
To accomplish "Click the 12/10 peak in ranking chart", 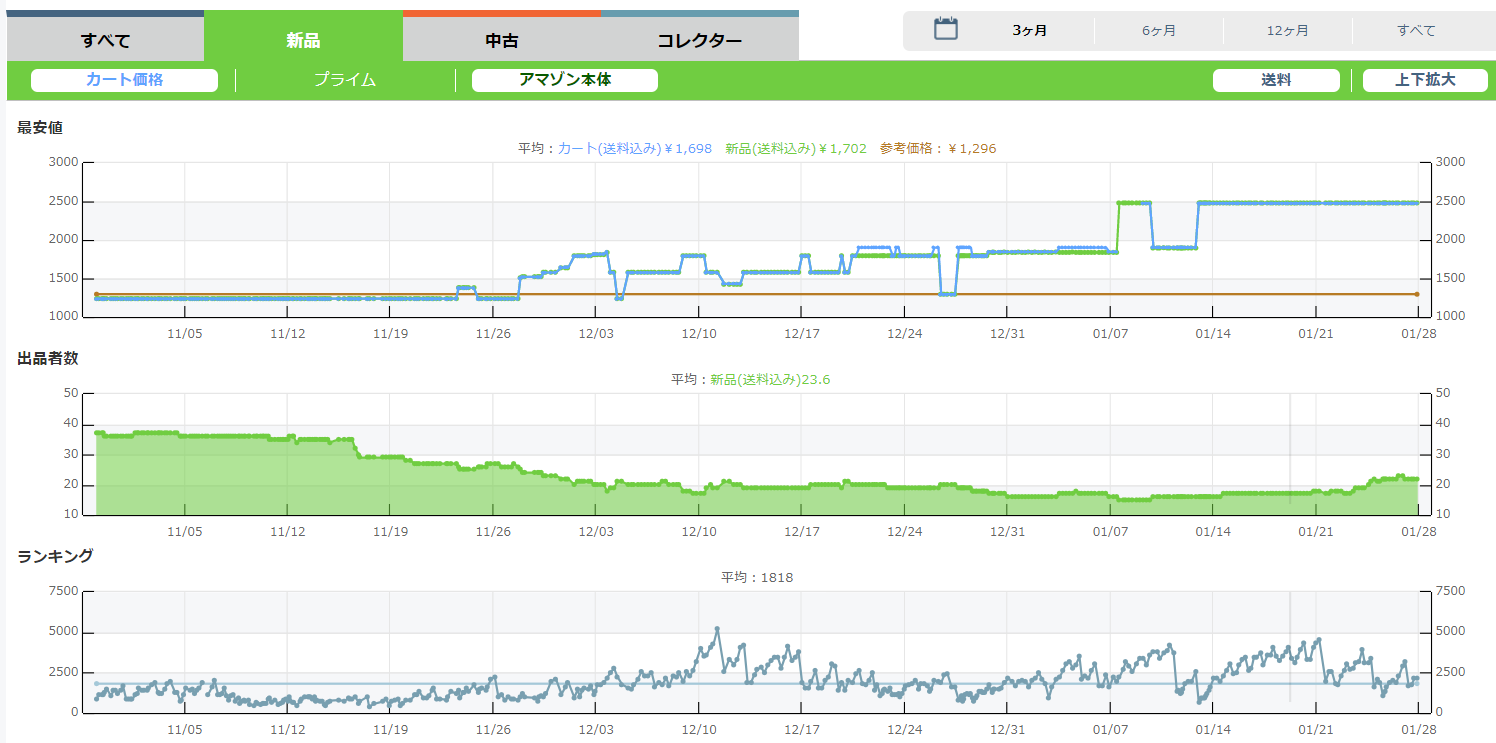I will (716, 630).
